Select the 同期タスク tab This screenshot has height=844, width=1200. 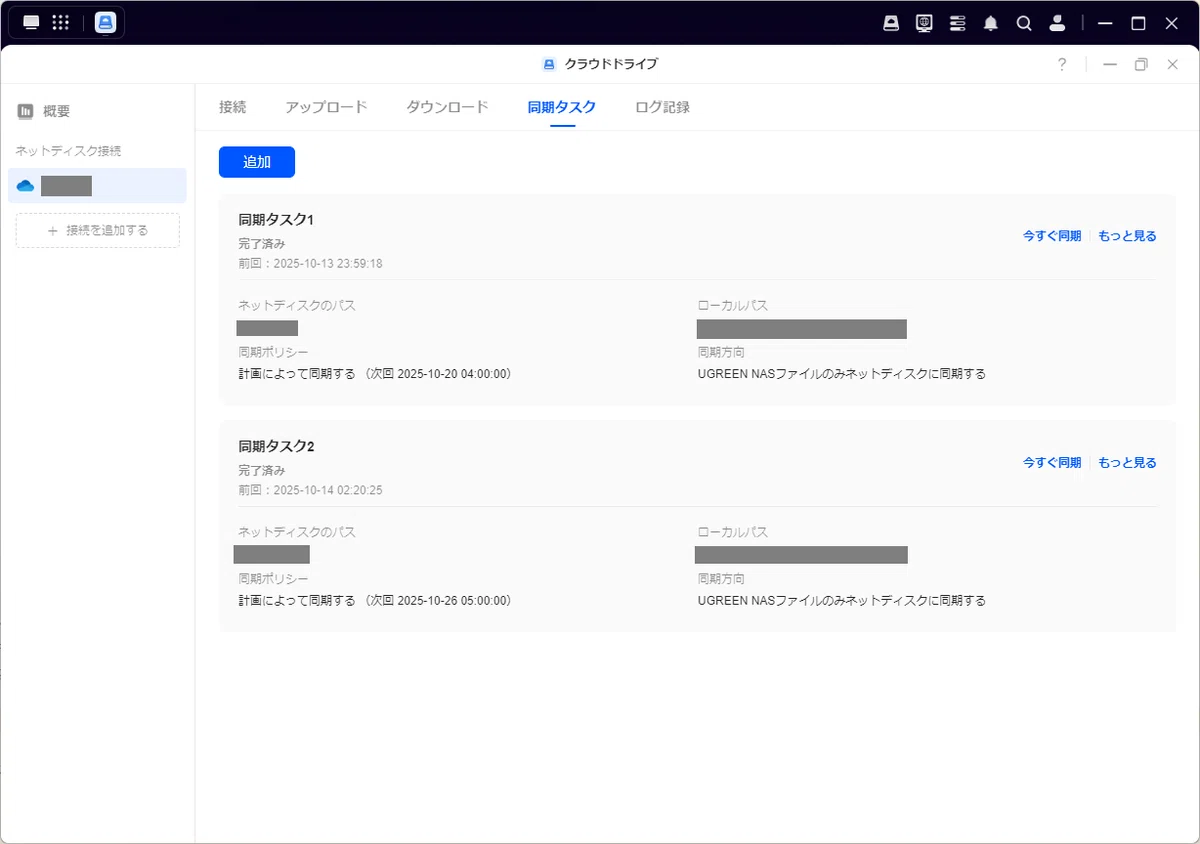[562, 107]
